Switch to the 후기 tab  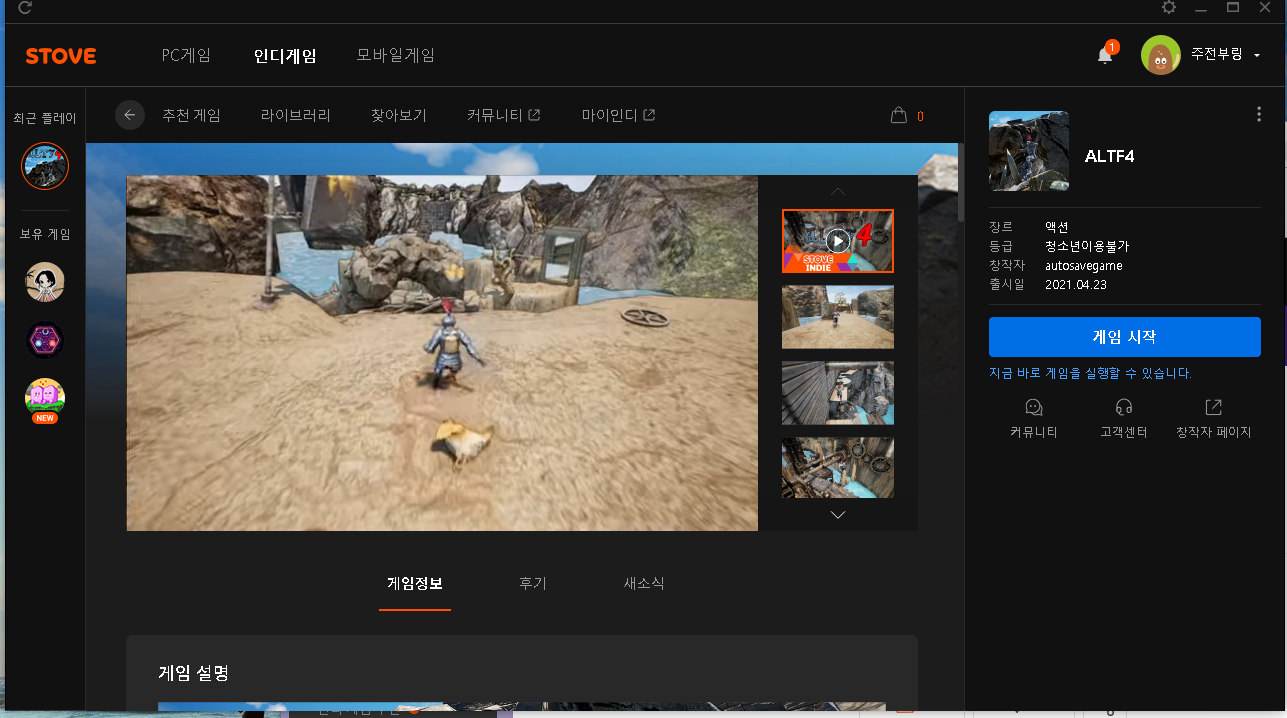coord(532,584)
